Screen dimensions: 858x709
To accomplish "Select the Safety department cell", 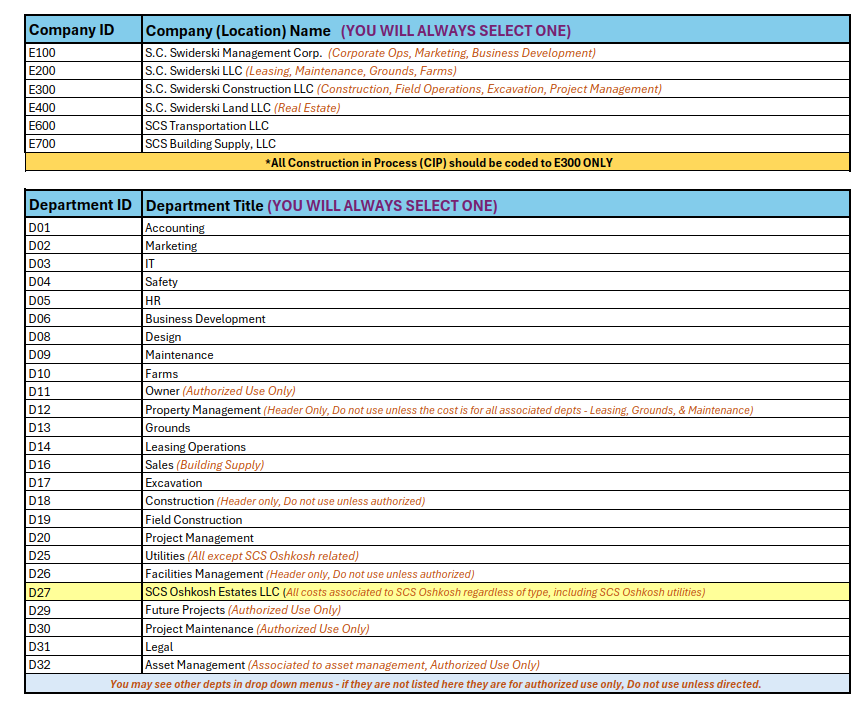I will 496,282.
